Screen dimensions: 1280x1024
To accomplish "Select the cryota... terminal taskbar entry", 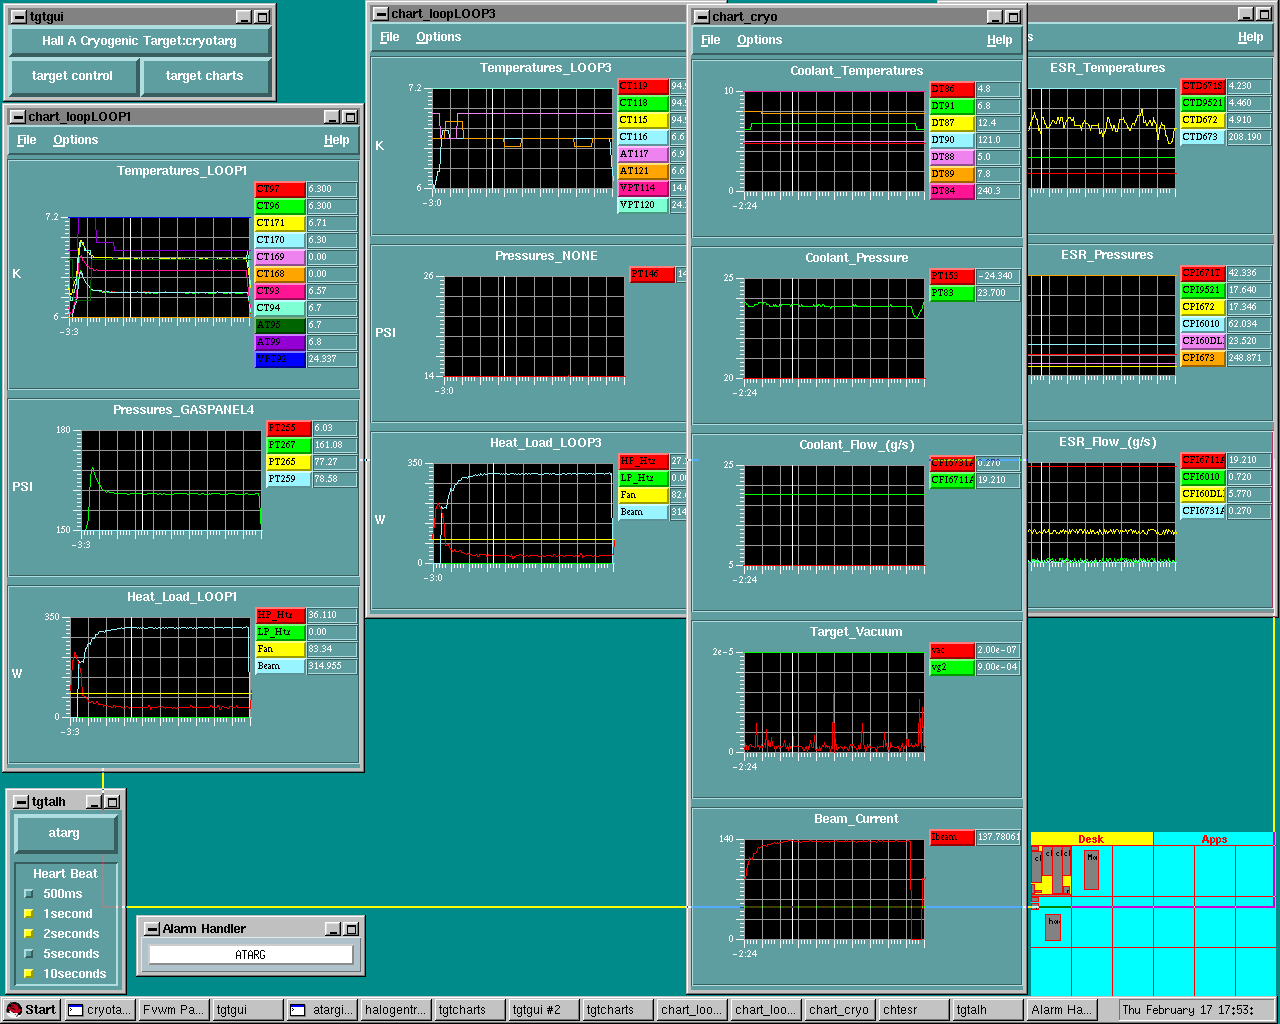I will click(x=99, y=1010).
